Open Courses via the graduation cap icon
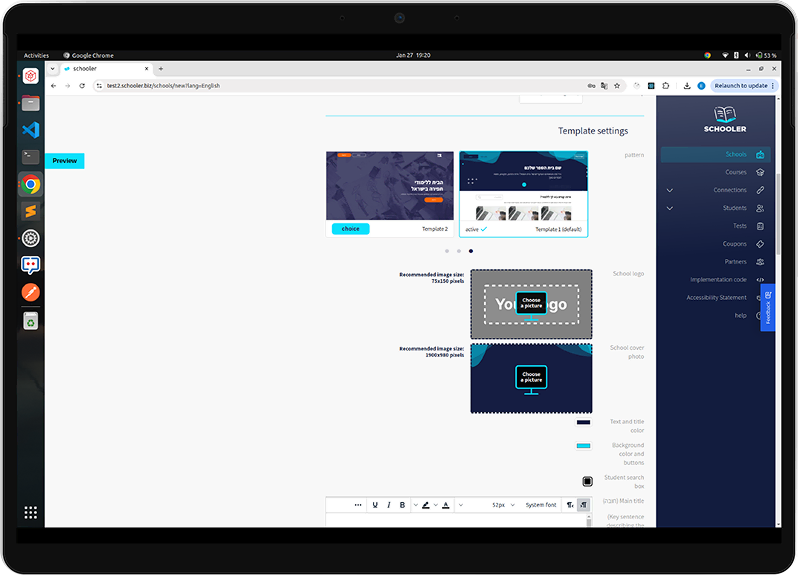 760,172
